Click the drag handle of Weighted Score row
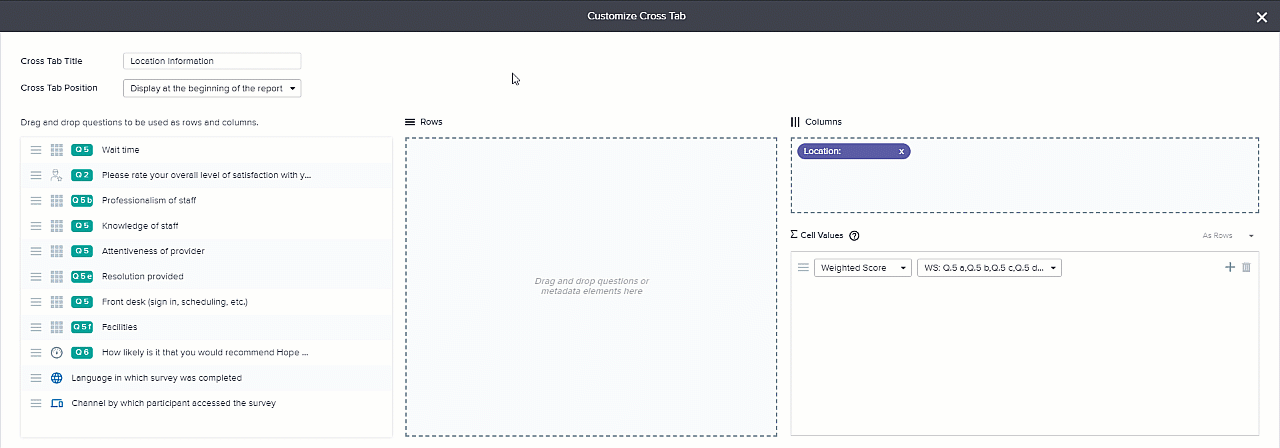 (802, 268)
